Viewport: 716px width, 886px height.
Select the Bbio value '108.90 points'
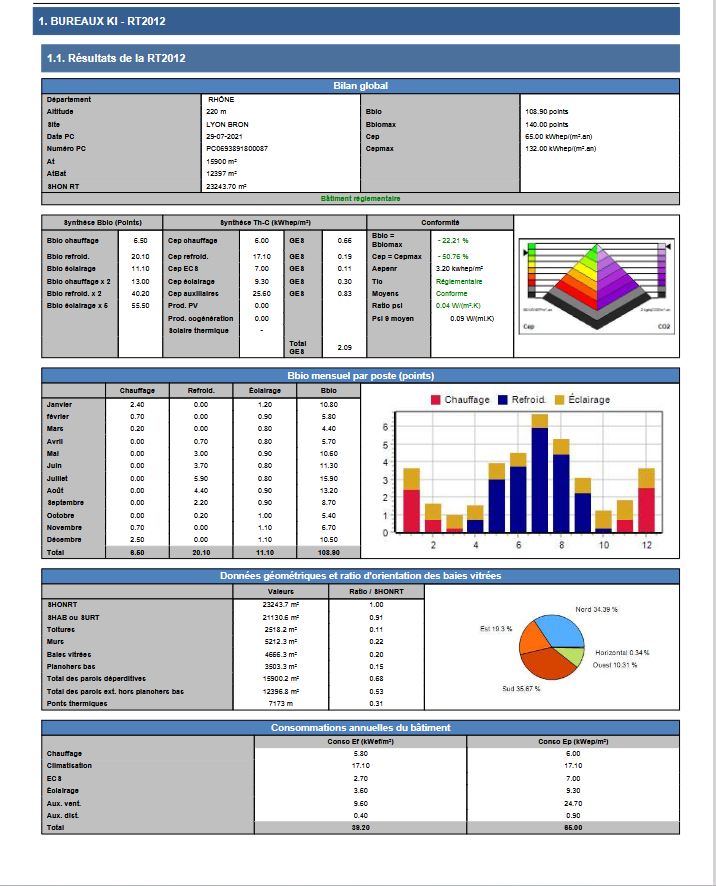pyautogui.click(x=546, y=112)
